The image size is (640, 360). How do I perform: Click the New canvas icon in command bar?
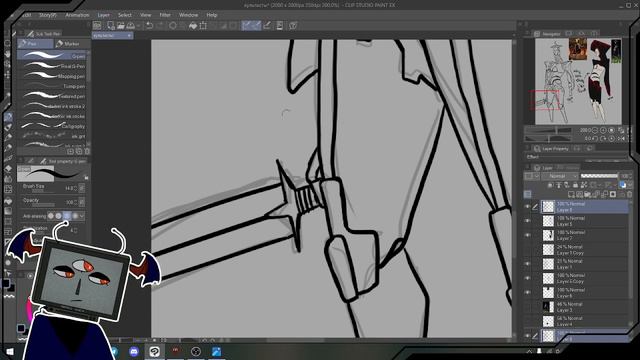pos(111,26)
